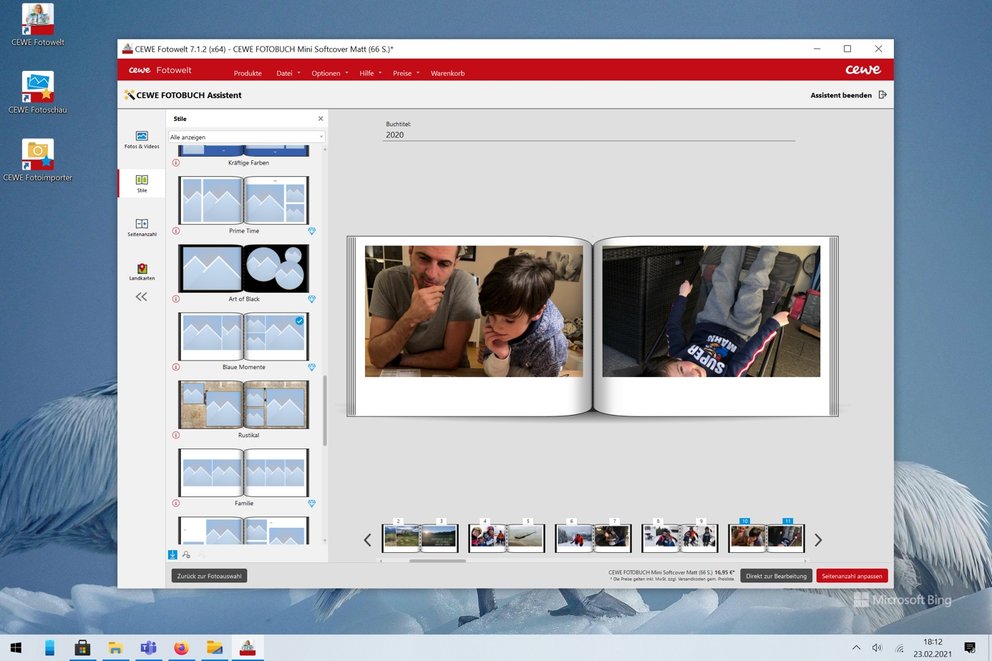Viewport: 992px width, 661px height.
Task: Collapse the sidebar with double-chevron icon
Action: click(x=141, y=297)
